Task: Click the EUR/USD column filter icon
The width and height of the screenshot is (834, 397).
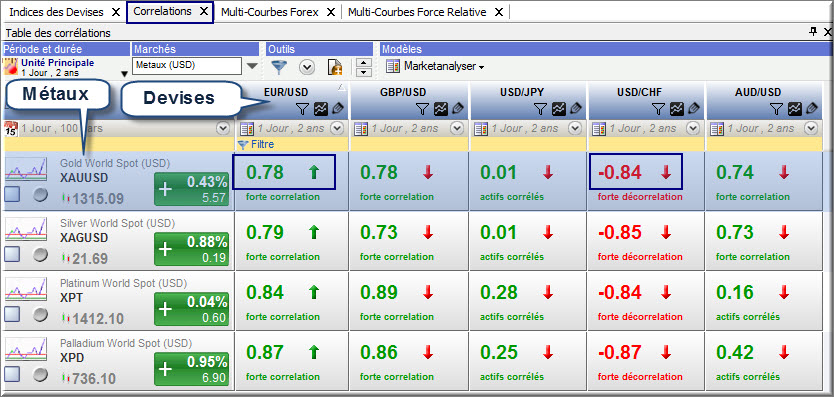Action: 302,109
